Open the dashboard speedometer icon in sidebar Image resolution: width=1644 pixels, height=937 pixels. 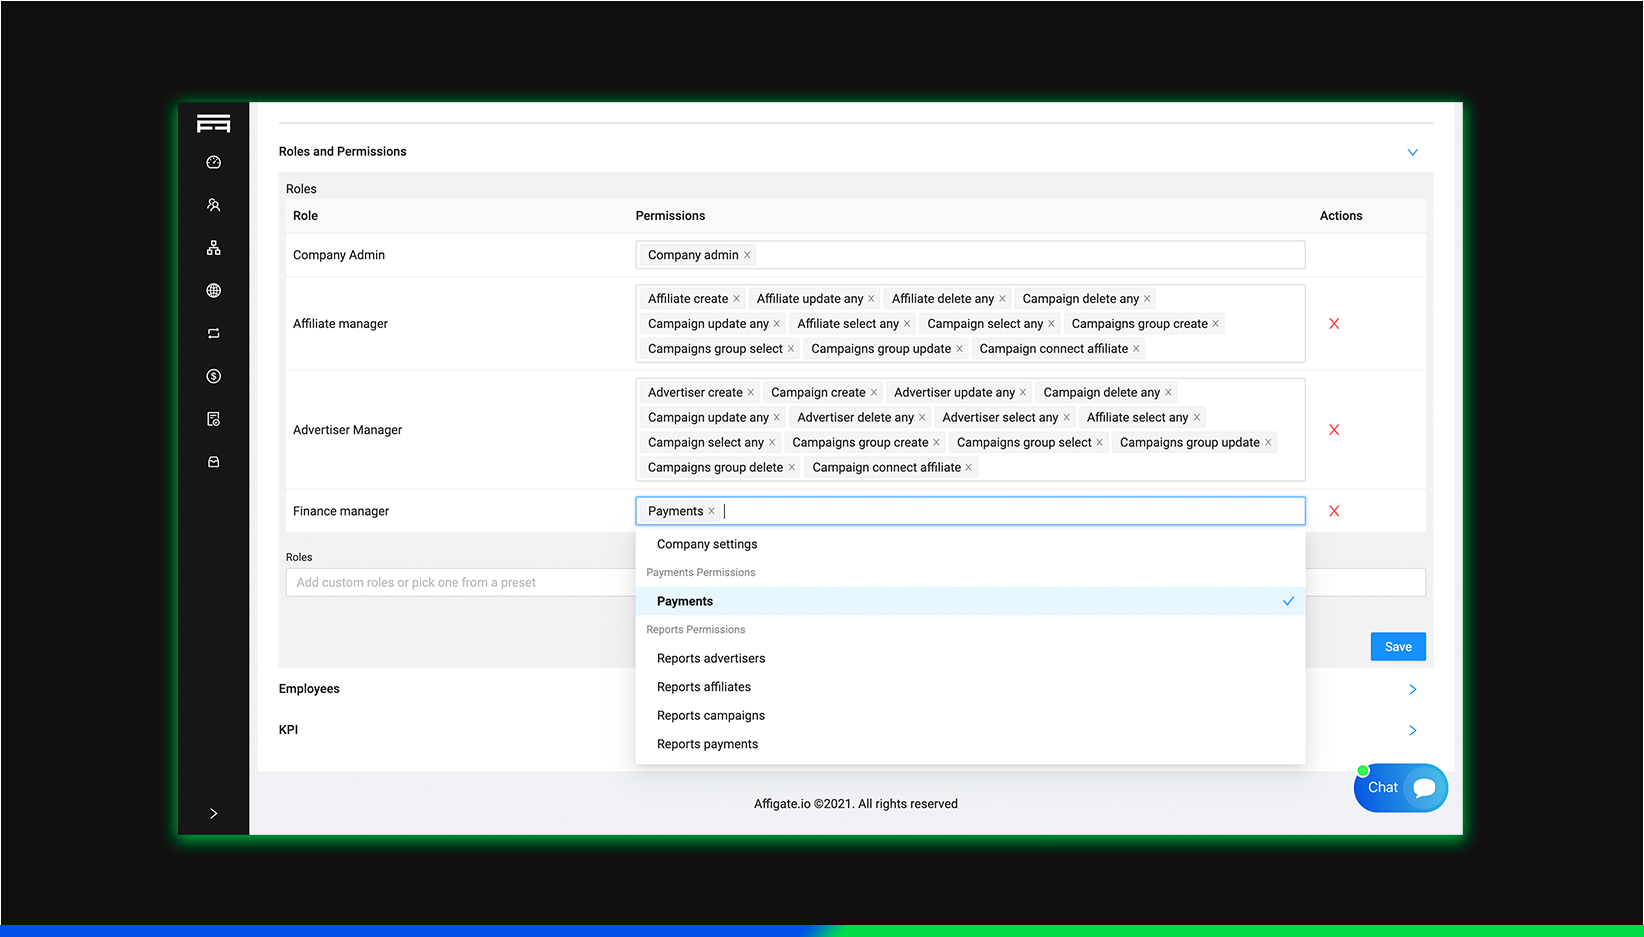pyautogui.click(x=213, y=161)
